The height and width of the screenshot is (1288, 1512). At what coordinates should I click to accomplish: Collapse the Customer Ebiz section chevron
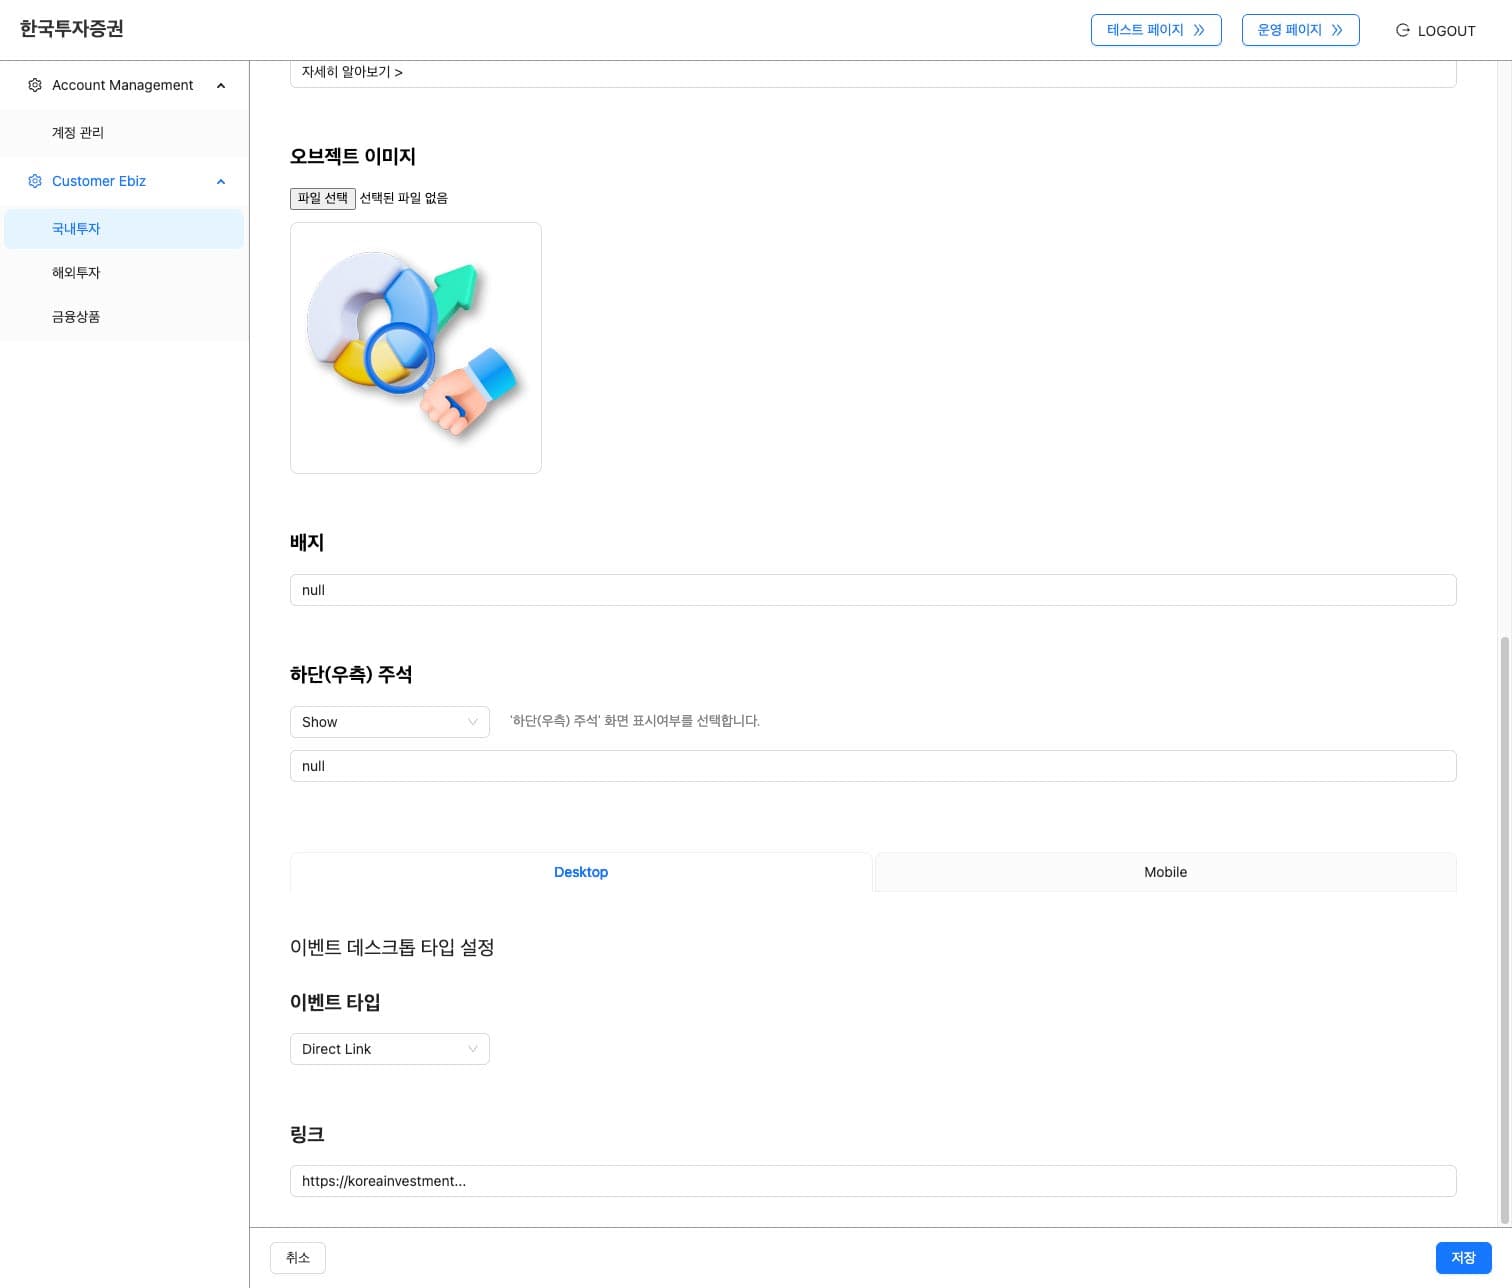(x=221, y=182)
